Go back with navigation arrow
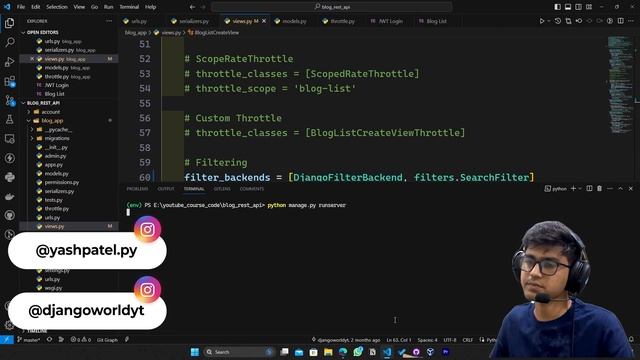Image resolution: width=640 pixels, height=360 pixels. click(x=192, y=7)
